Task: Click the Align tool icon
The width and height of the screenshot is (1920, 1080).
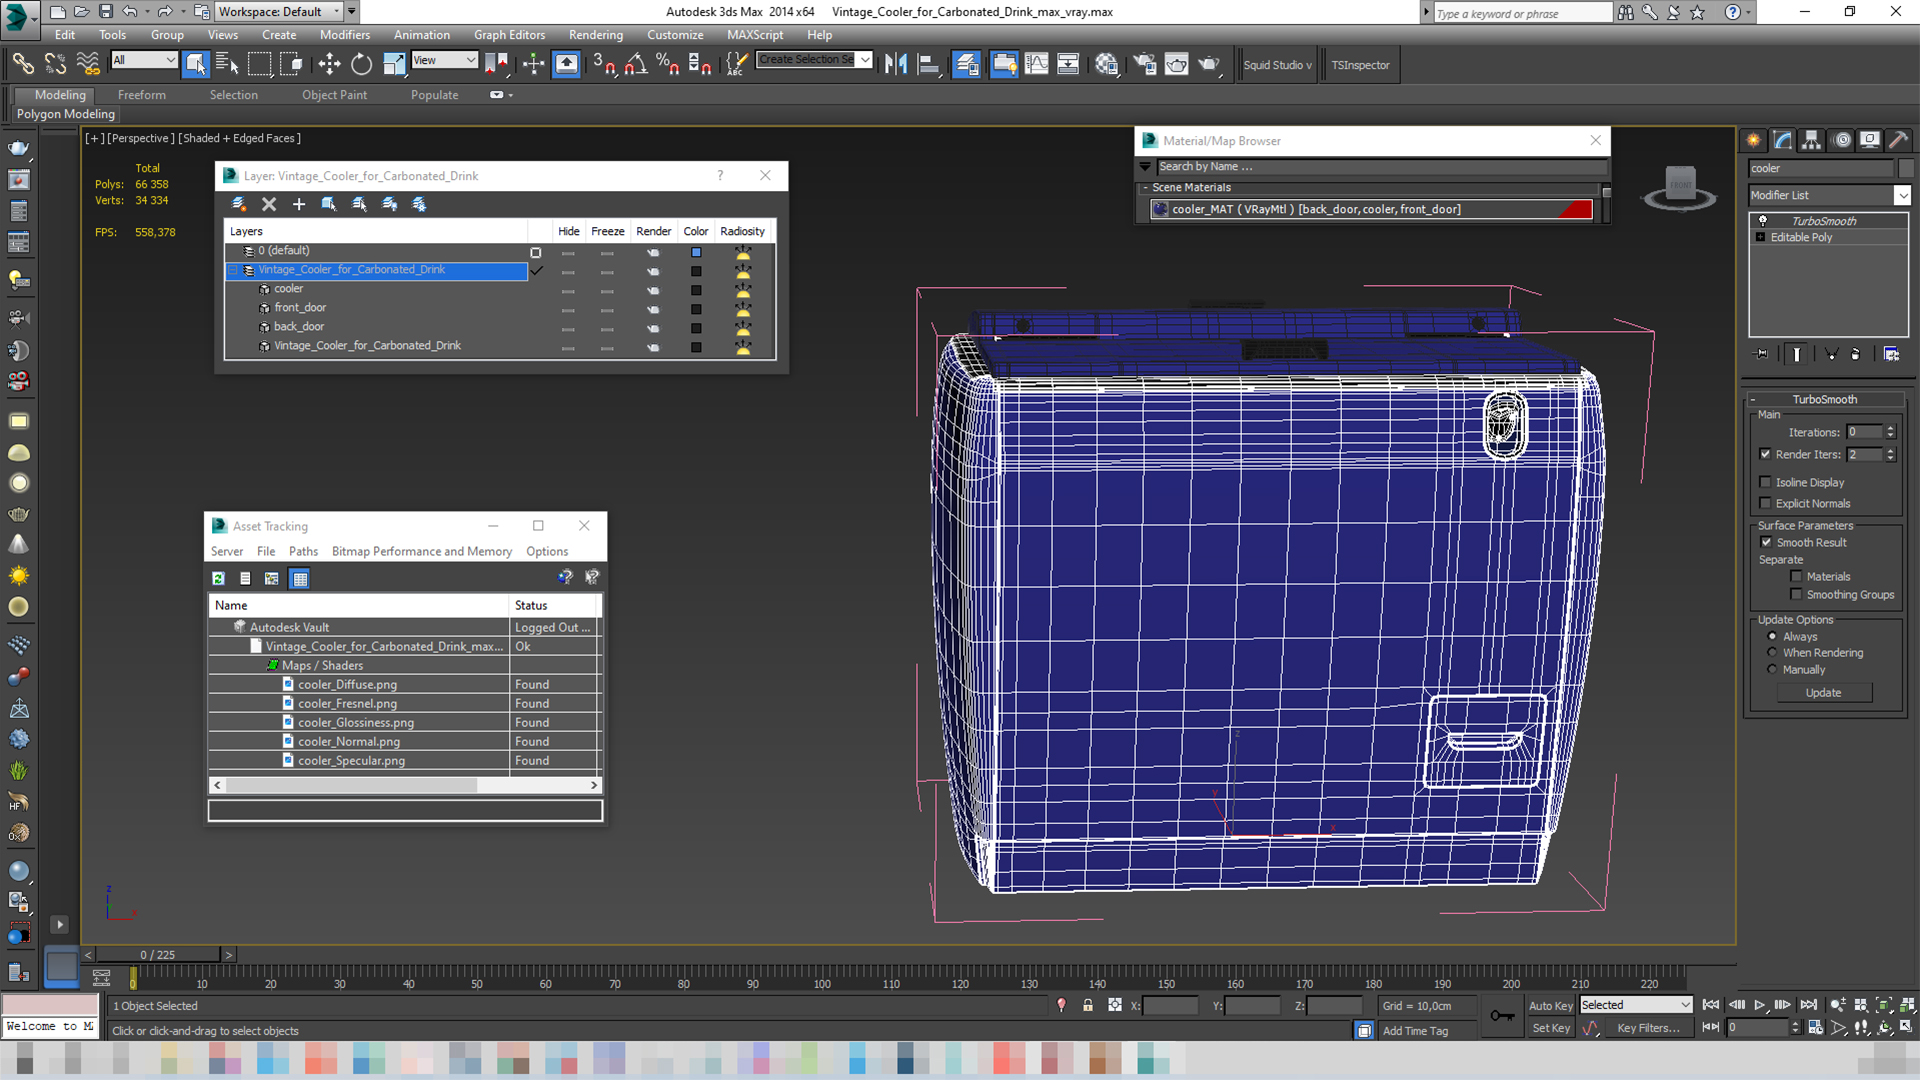Action: pyautogui.click(x=928, y=64)
